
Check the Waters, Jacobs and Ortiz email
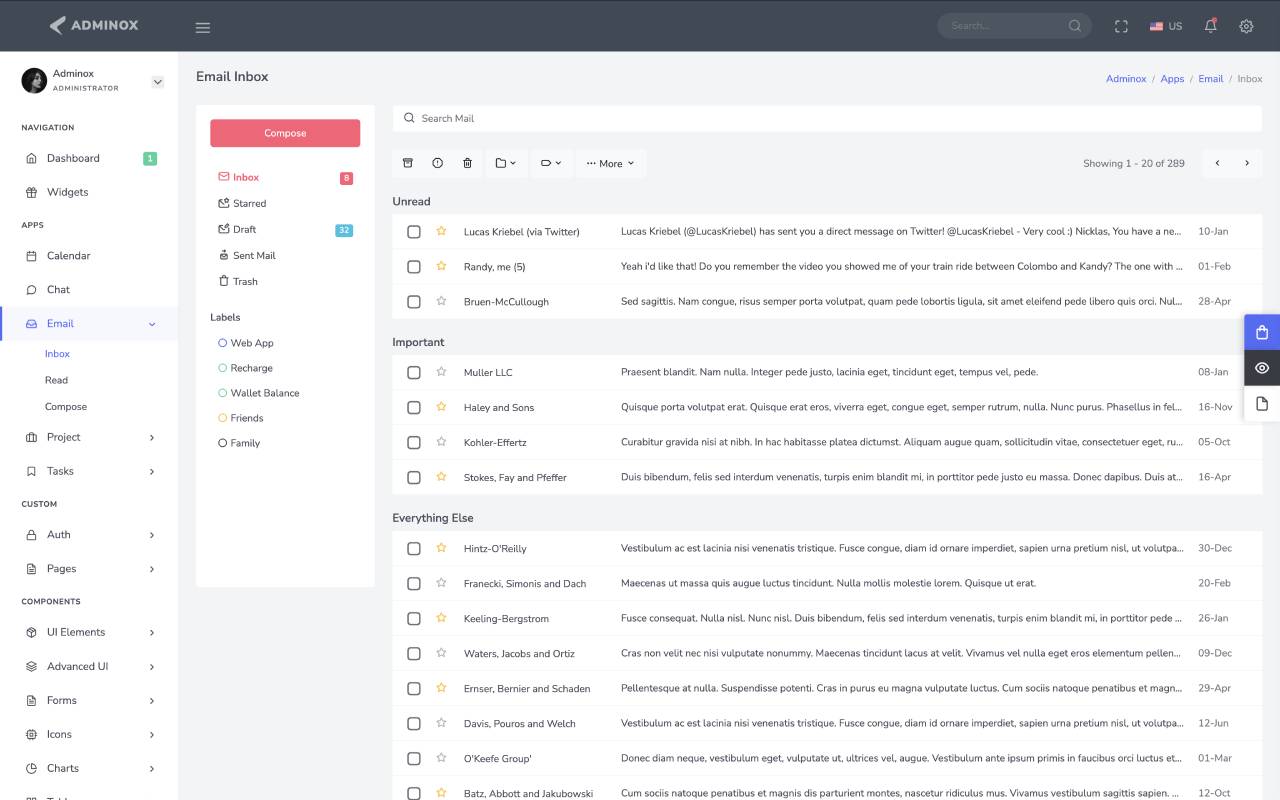pyautogui.click(x=414, y=654)
